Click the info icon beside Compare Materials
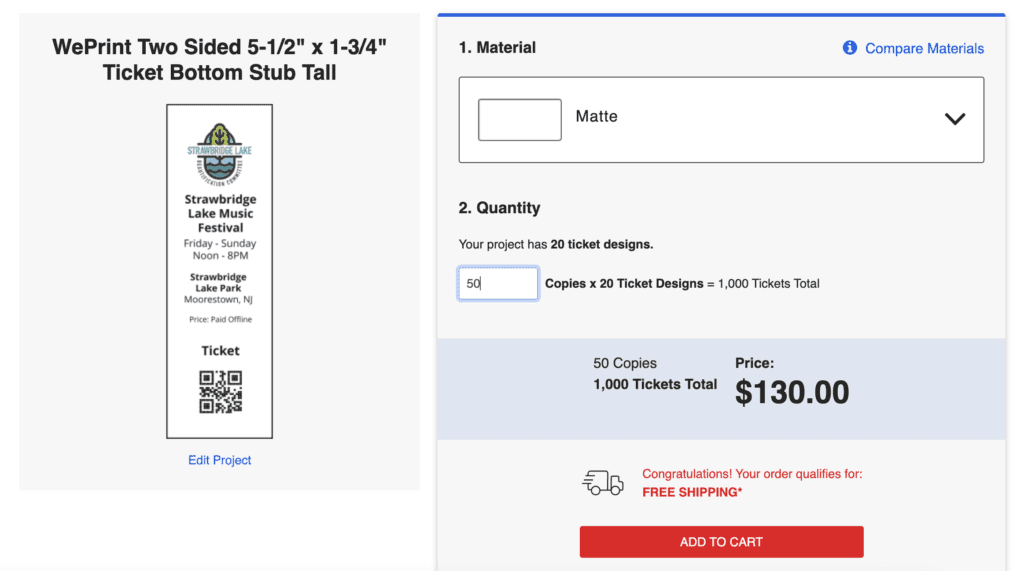This screenshot has width=1024, height=571. (x=849, y=48)
